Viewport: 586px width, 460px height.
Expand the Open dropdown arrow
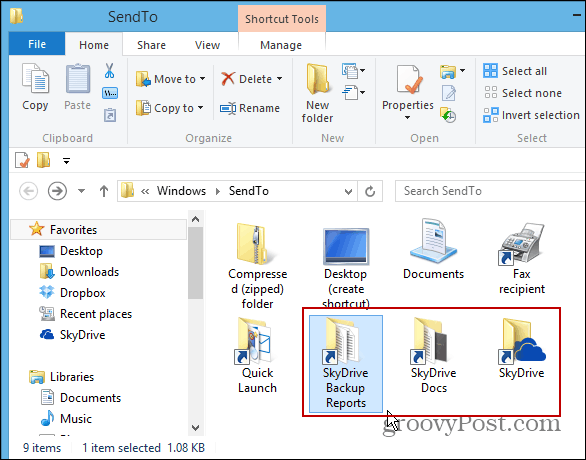pyautogui.click(x=462, y=70)
